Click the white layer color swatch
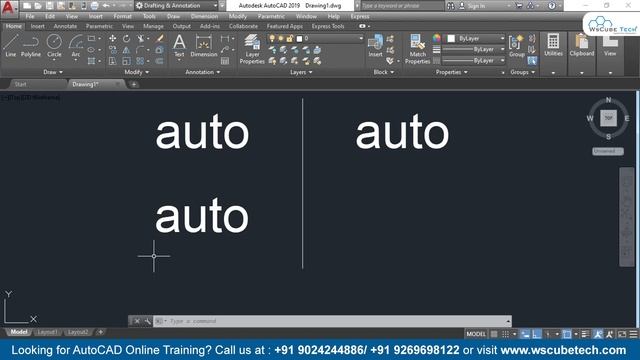Viewport: 640px width, 360px height. [299, 39]
